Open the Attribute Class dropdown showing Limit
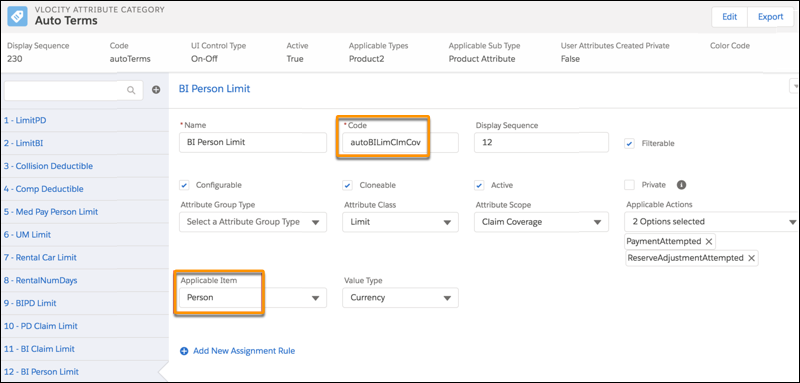The width and height of the screenshot is (800, 383). pyautogui.click(x=401, y=222)
